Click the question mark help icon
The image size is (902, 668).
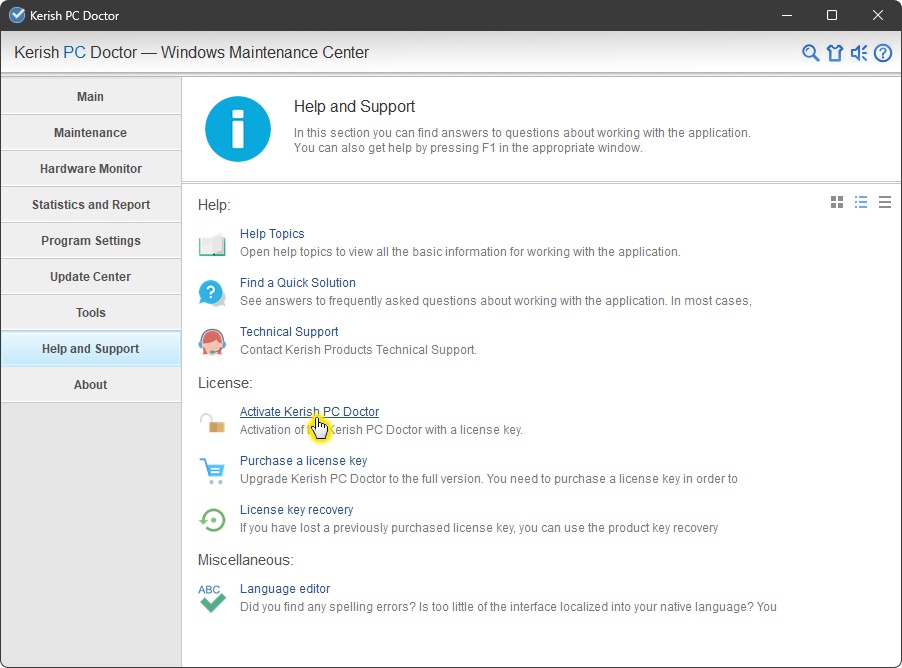883,53
